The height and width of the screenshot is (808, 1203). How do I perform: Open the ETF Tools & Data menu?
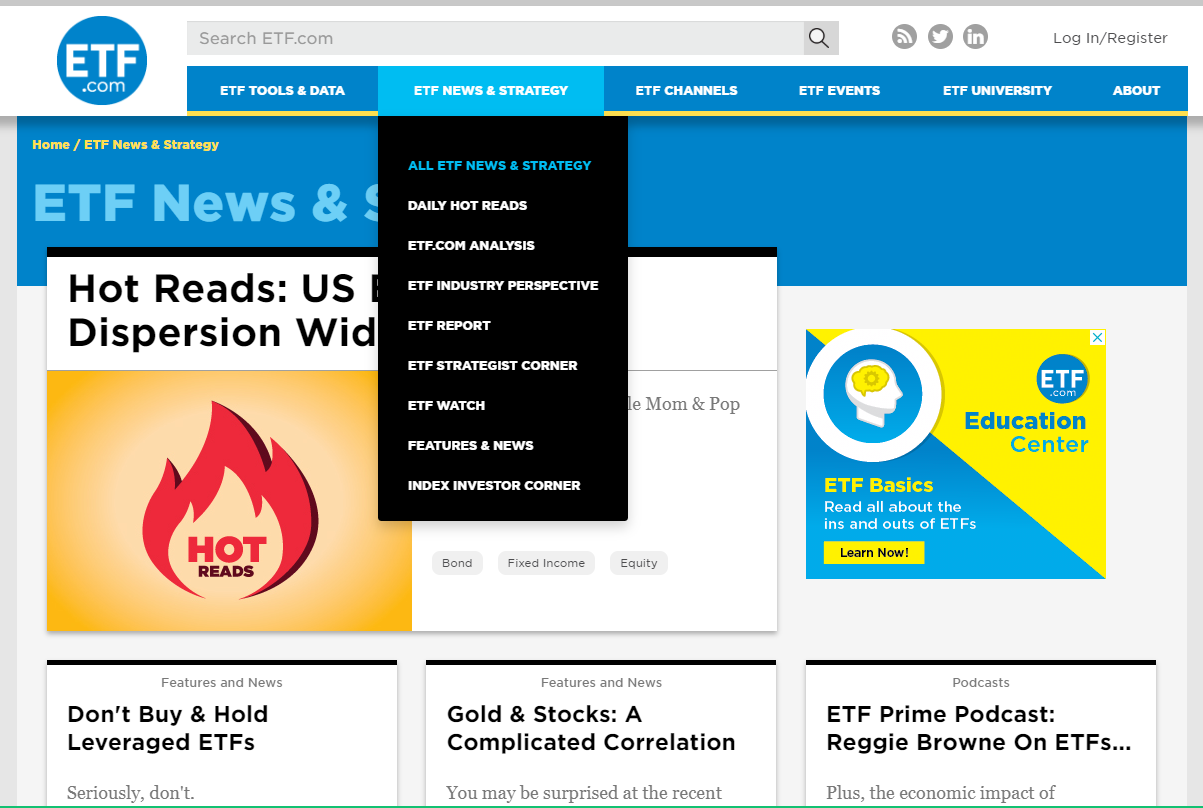pos(282,90)
